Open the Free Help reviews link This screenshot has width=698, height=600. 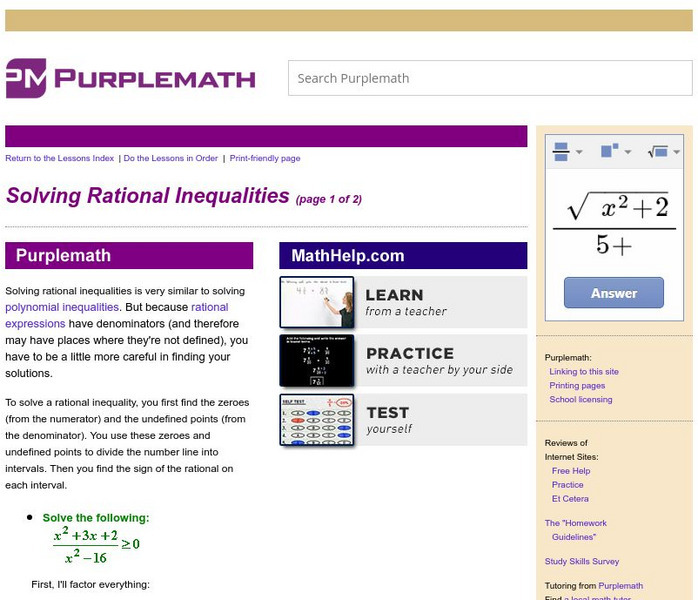[571, 471]
